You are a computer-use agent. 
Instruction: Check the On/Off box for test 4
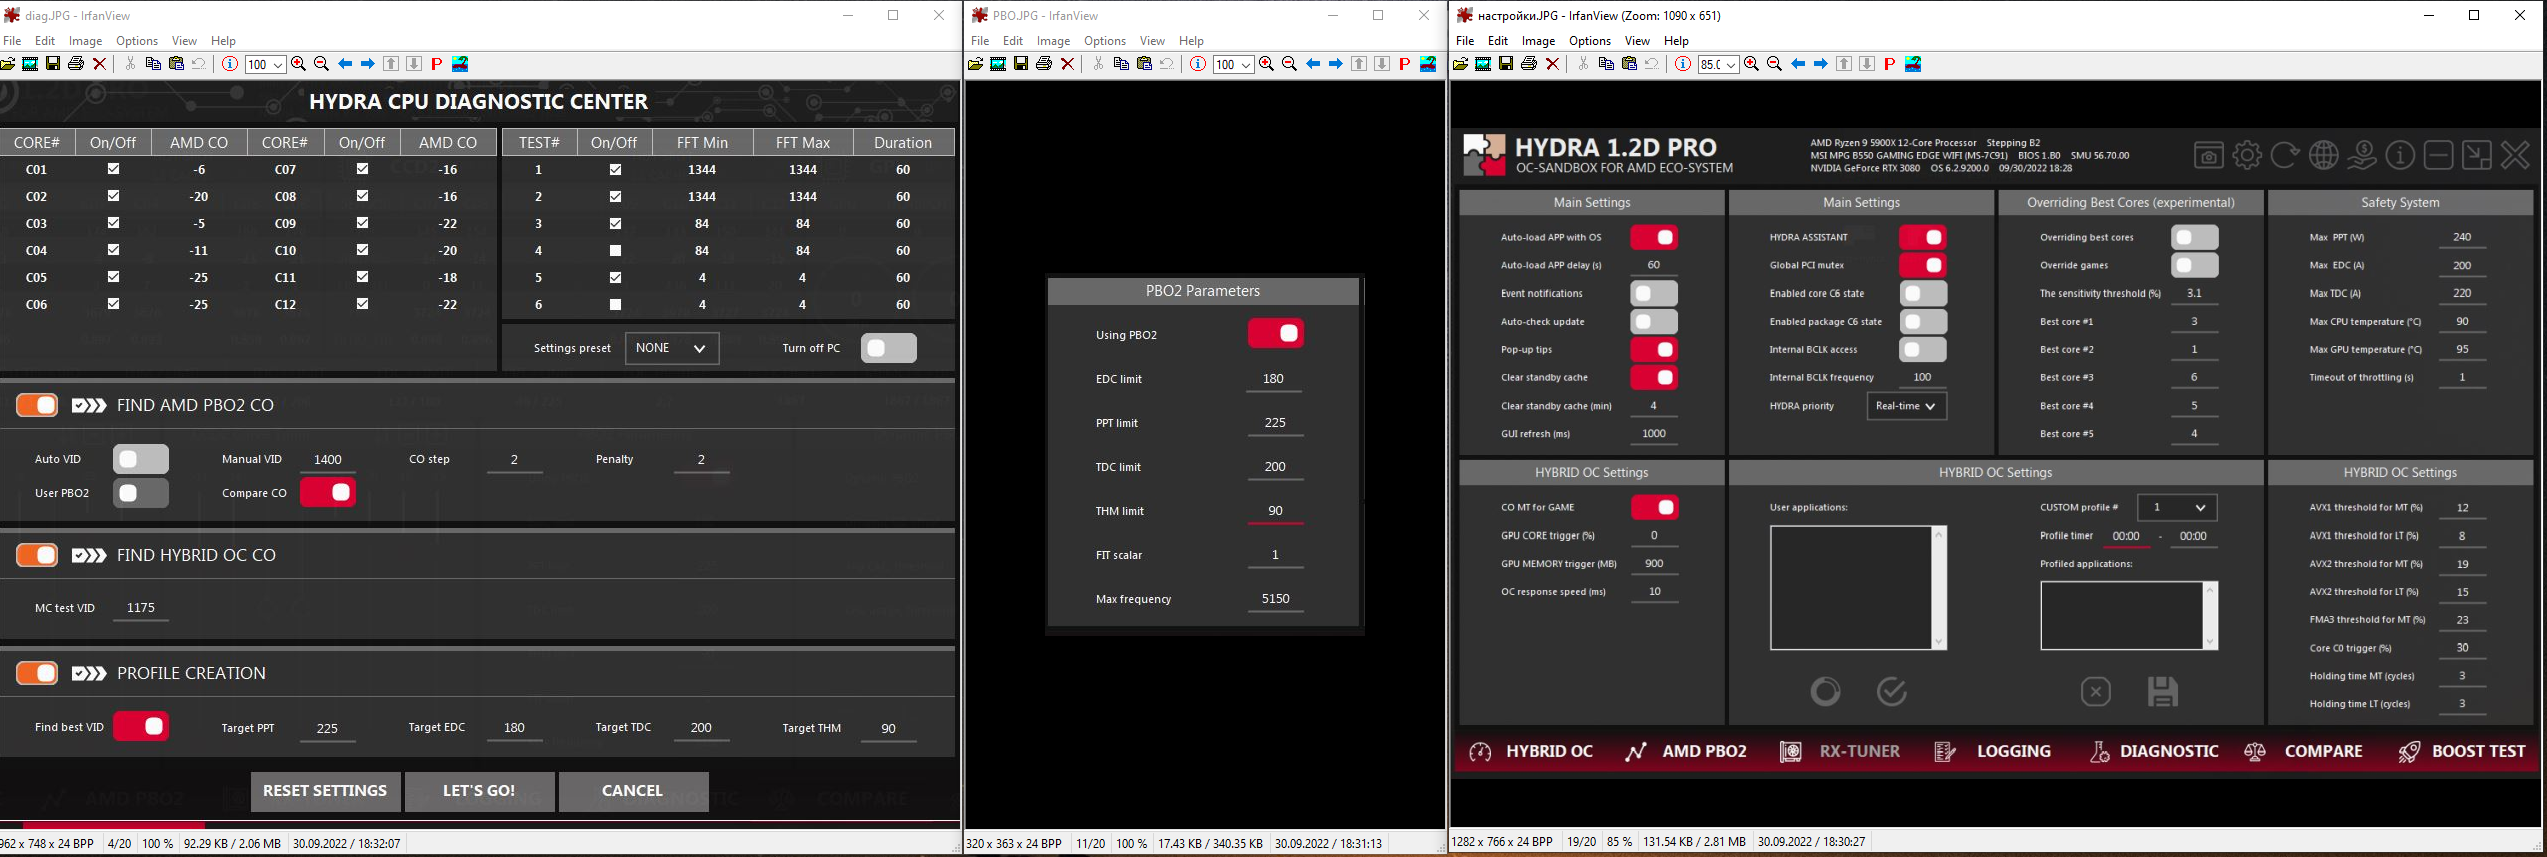(x=615, y=250)
